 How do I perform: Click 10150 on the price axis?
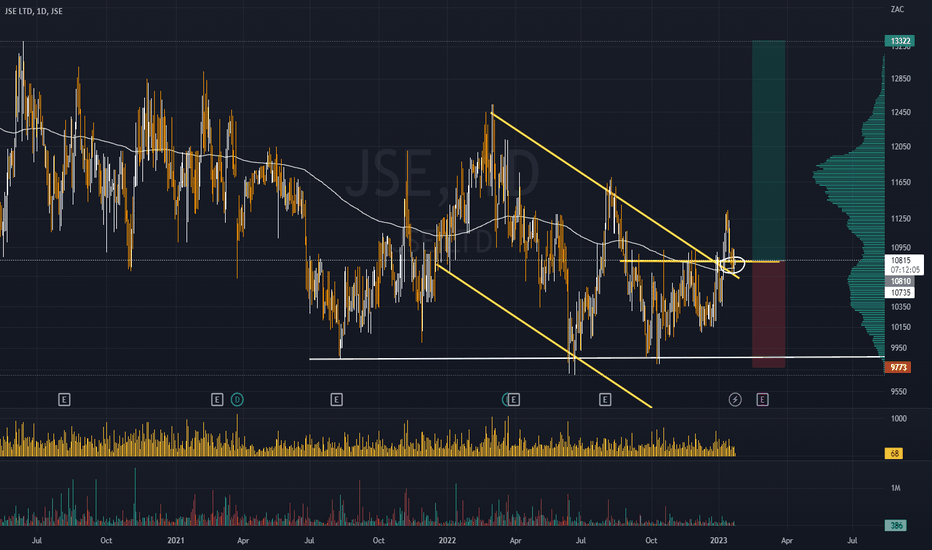(900, 327)
